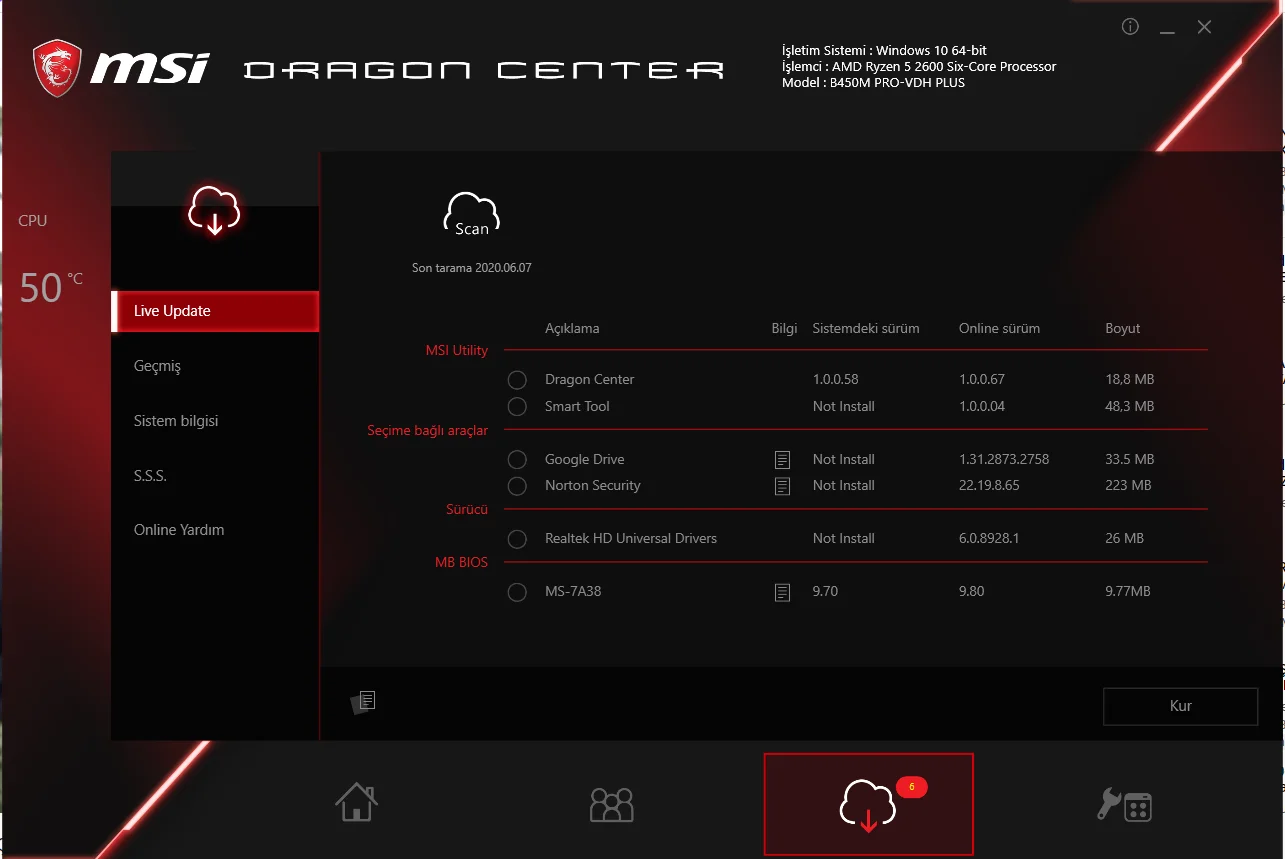This screenshot has width=1285, height=859.
Task: Open the tools wrench icon in bottom bar
Action: (x=1125, y=805)
